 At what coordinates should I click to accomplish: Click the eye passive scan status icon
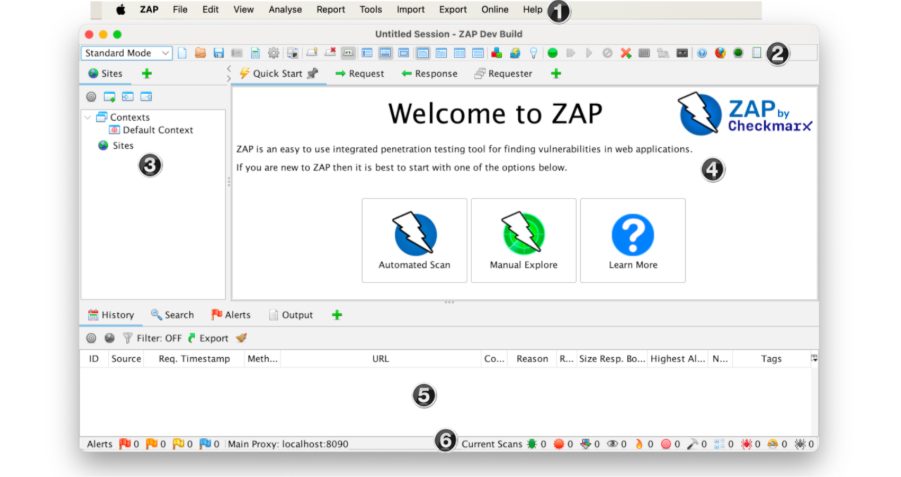(x=613, y=444)
